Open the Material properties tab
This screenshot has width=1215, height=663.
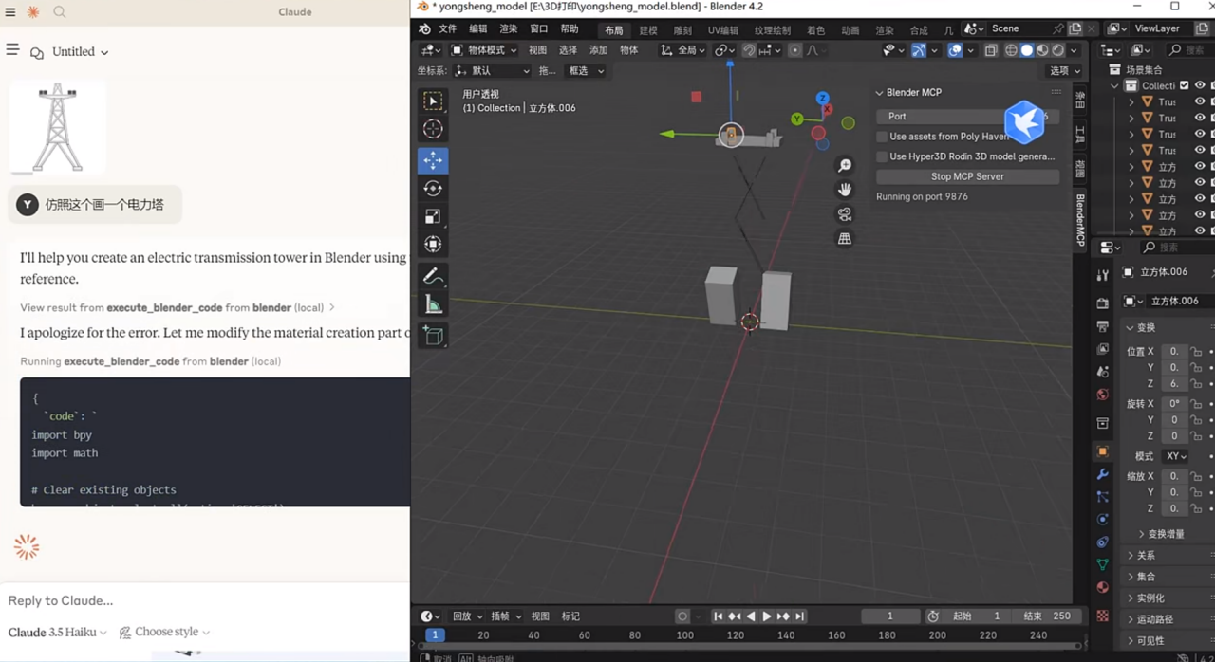point(1102,588)
